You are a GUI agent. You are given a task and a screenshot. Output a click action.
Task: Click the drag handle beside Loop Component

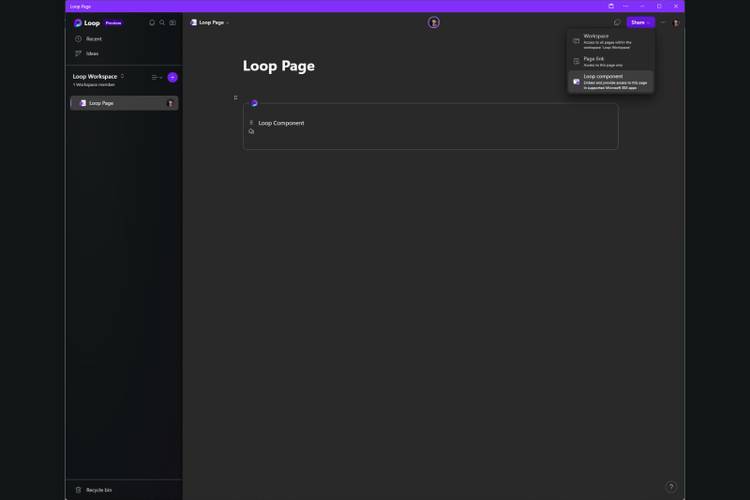(251, 122)
